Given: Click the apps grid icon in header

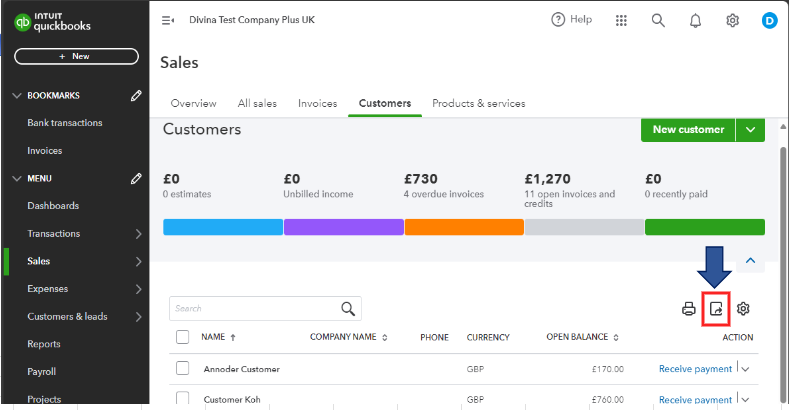Looking at the screenshot, I should [621, 20].
